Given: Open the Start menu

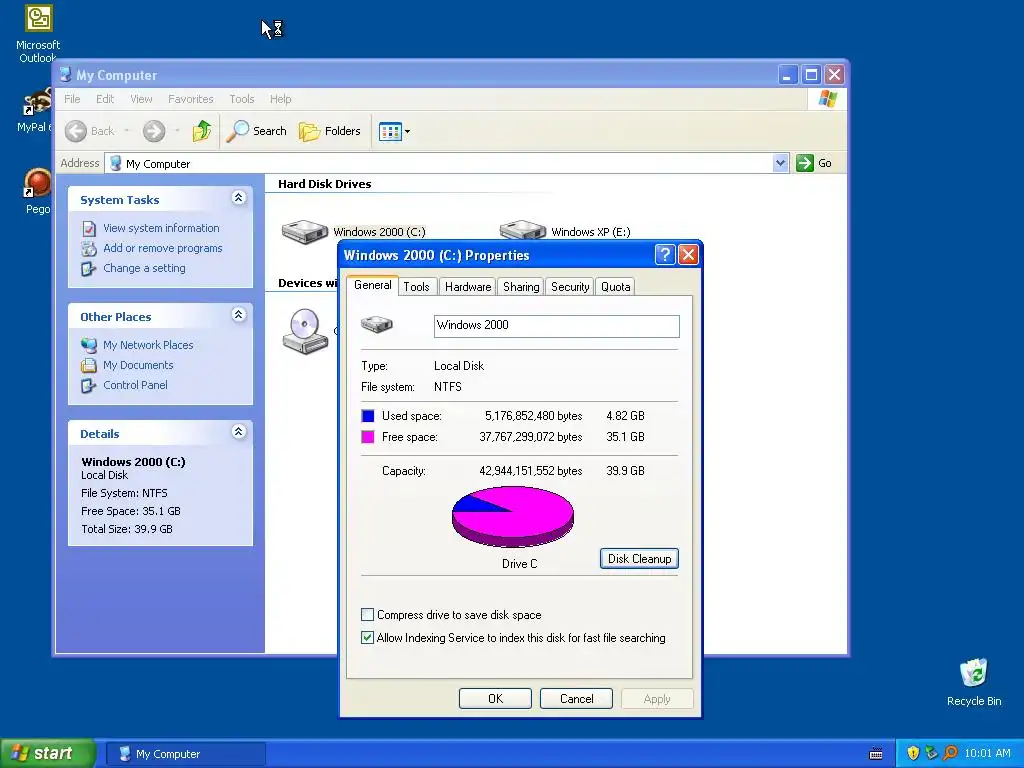Looking at the screenshot, I should click(x=48, y=754).
